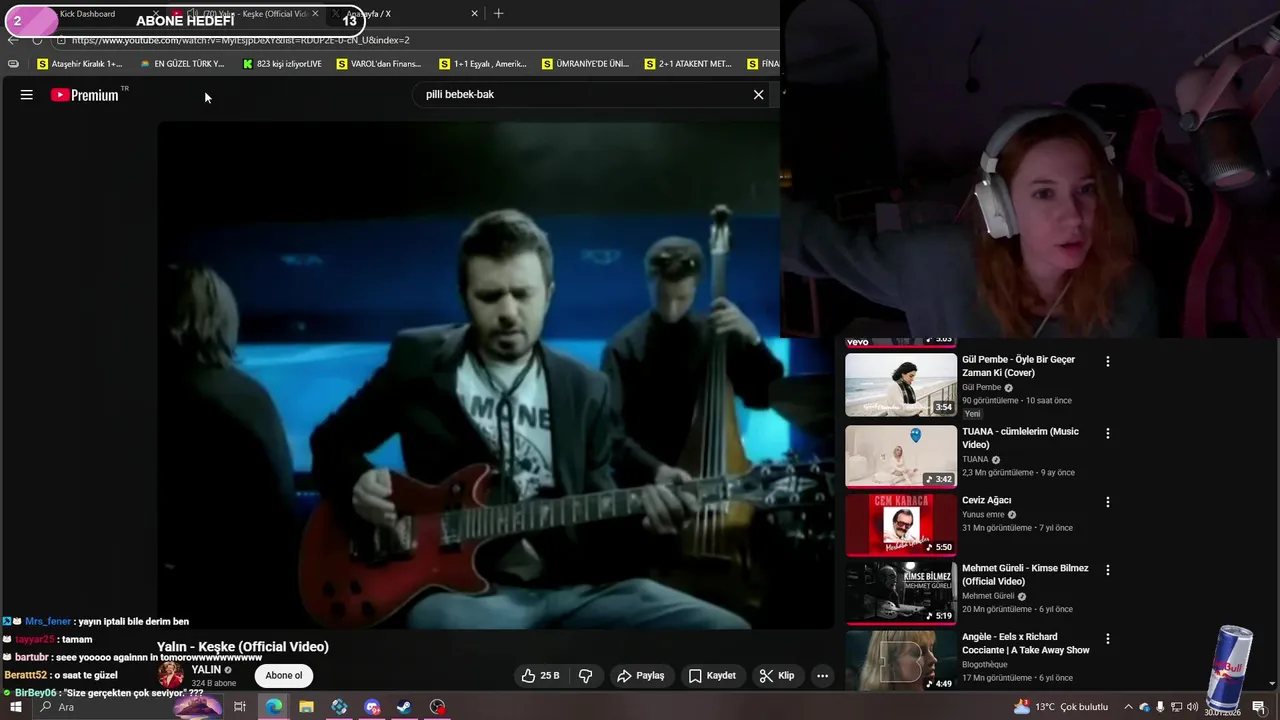Open Microsoft Edge from taskbar
The image size is (1280, 720).
[x=273, y=707]
